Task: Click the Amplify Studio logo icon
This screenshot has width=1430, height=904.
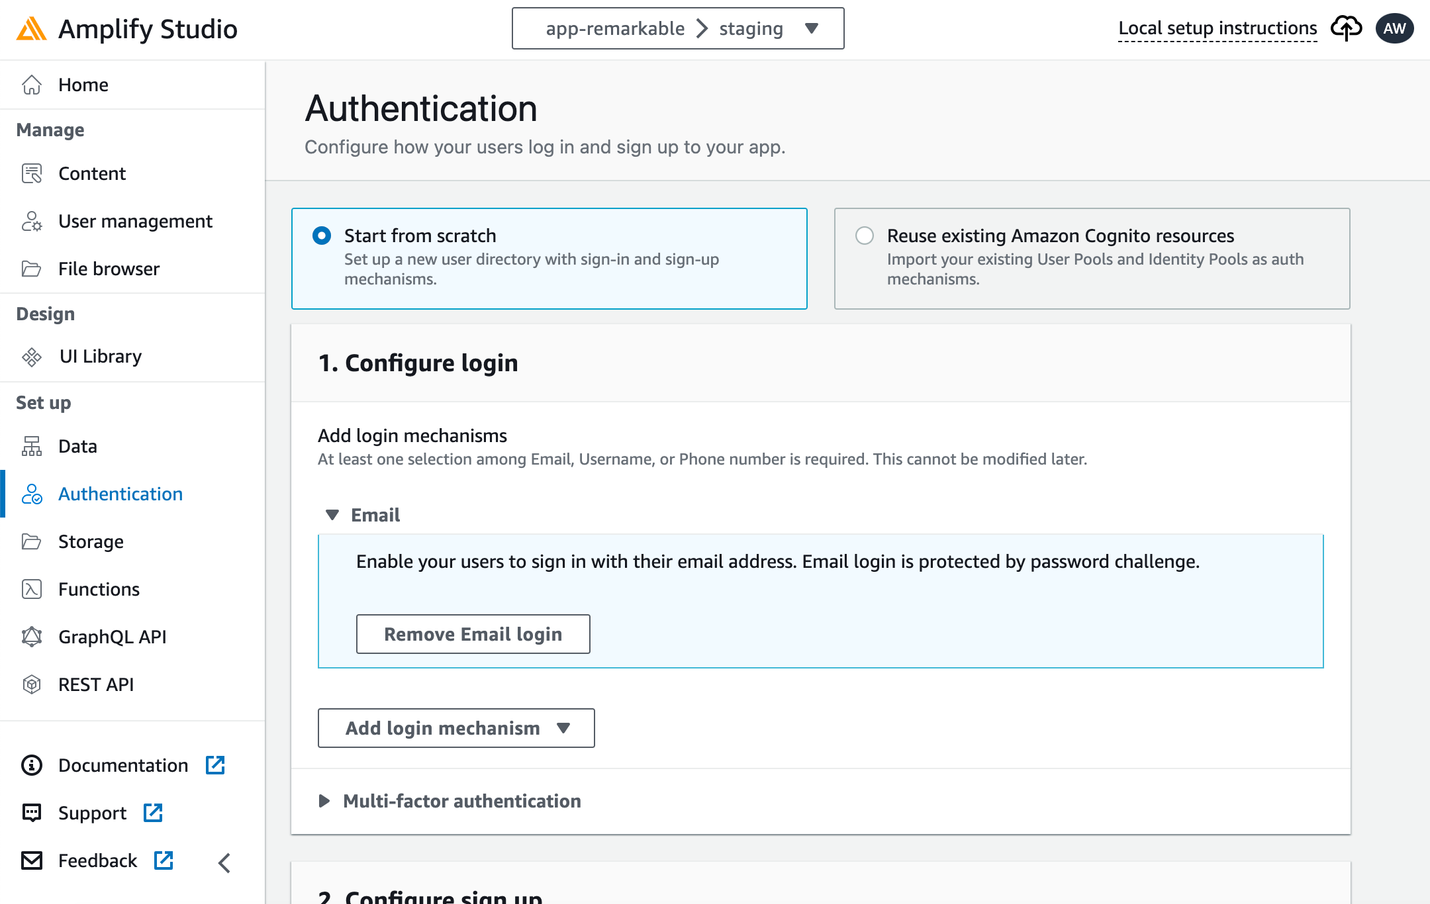Action: (x=31, y=29)
